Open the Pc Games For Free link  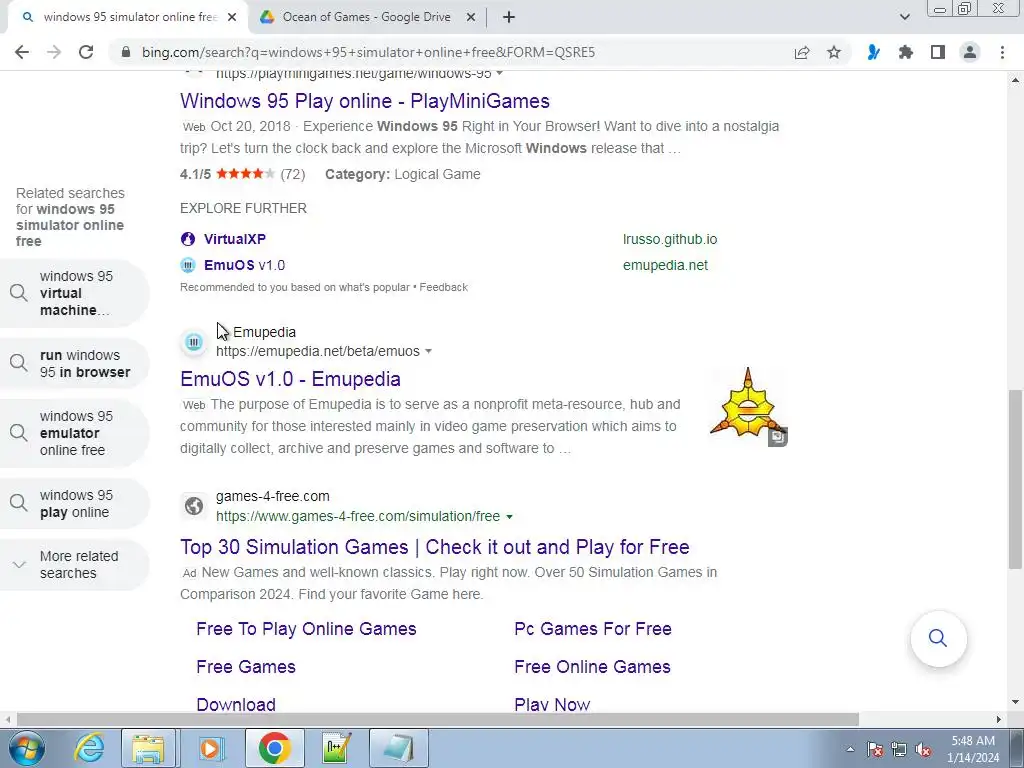(593, 629)
